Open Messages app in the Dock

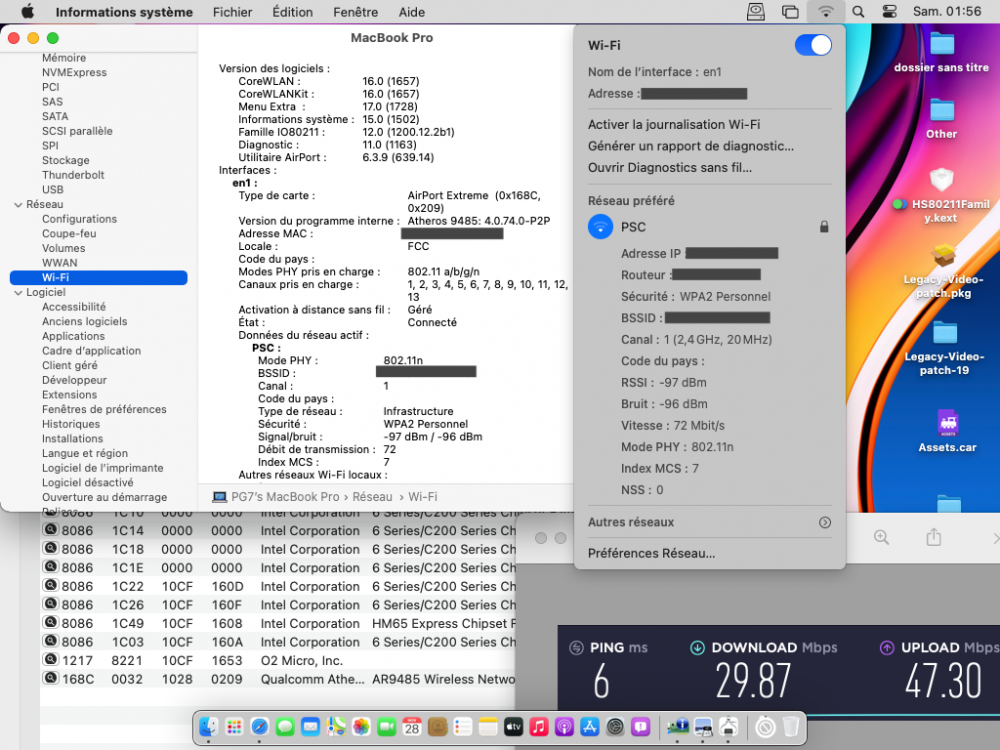coord(285,726)
